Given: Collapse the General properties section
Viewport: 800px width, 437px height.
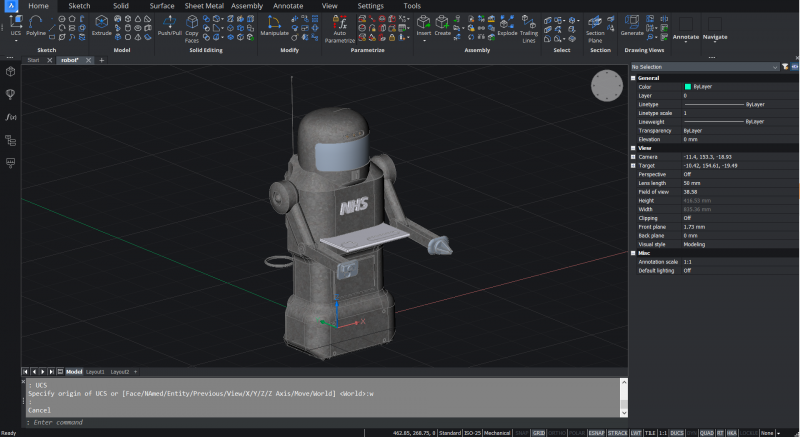Looking at the screenshot, I should tap(633, 78).
